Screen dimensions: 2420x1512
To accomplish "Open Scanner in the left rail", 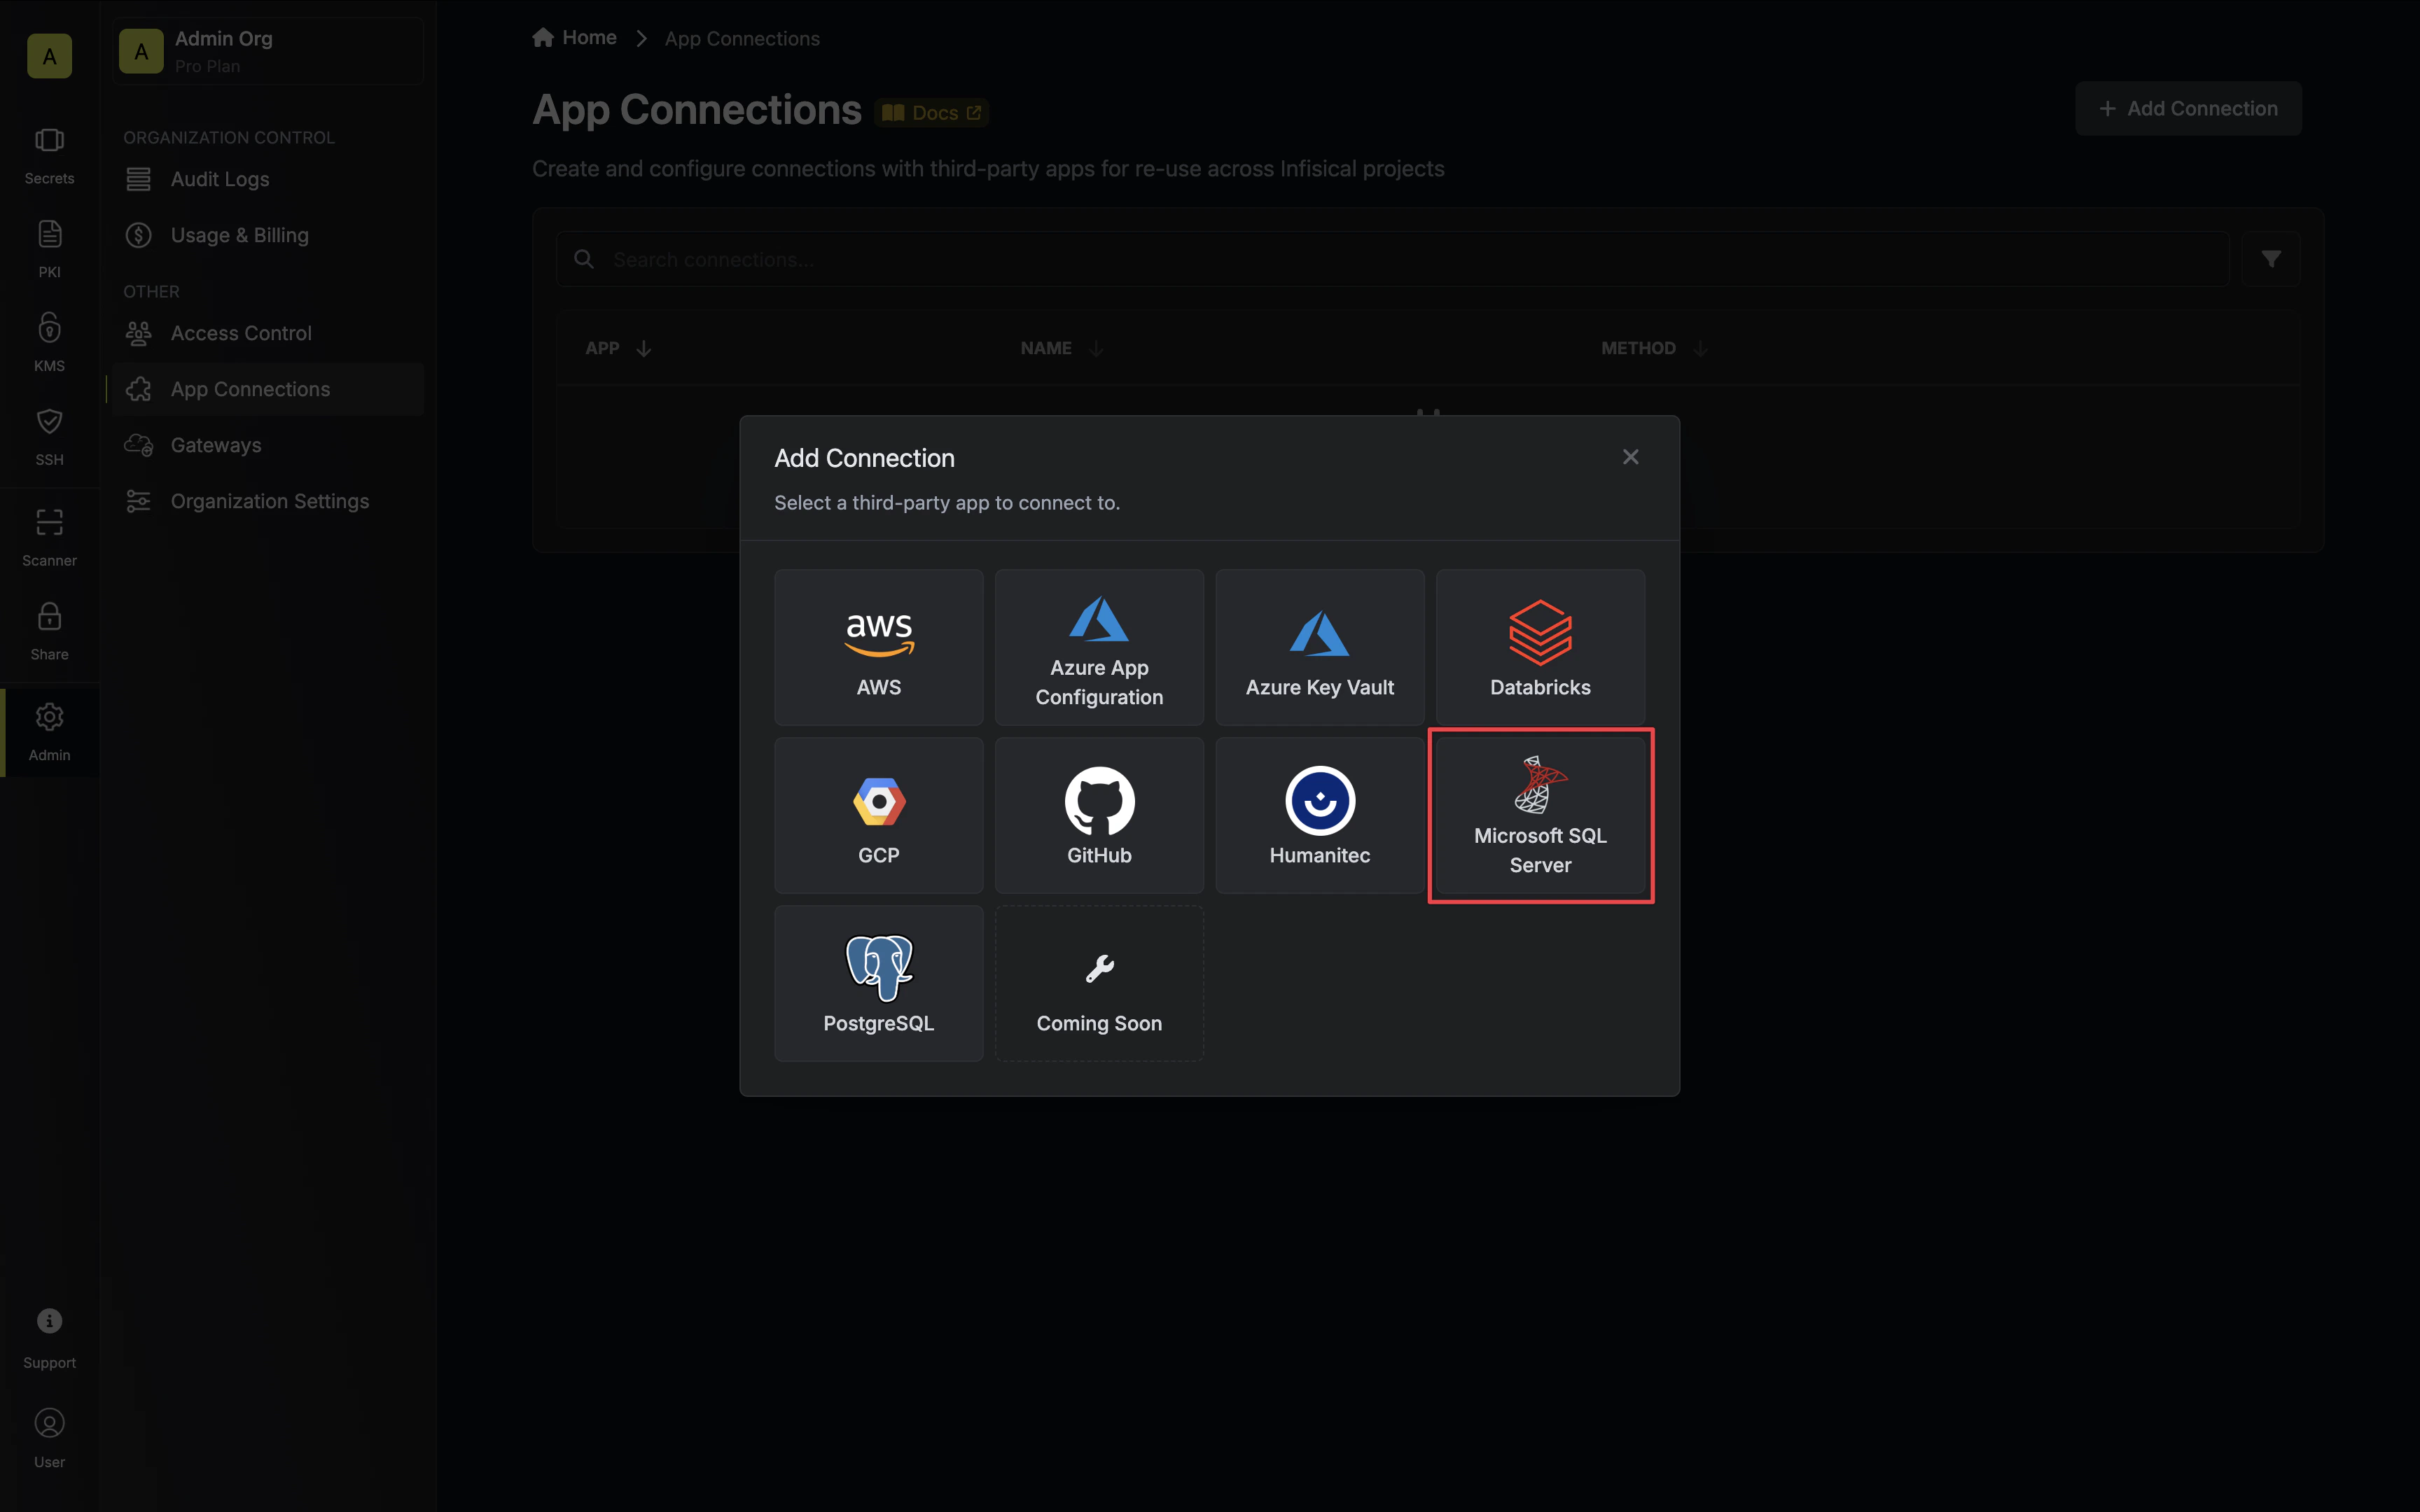I will click(49, 538).
